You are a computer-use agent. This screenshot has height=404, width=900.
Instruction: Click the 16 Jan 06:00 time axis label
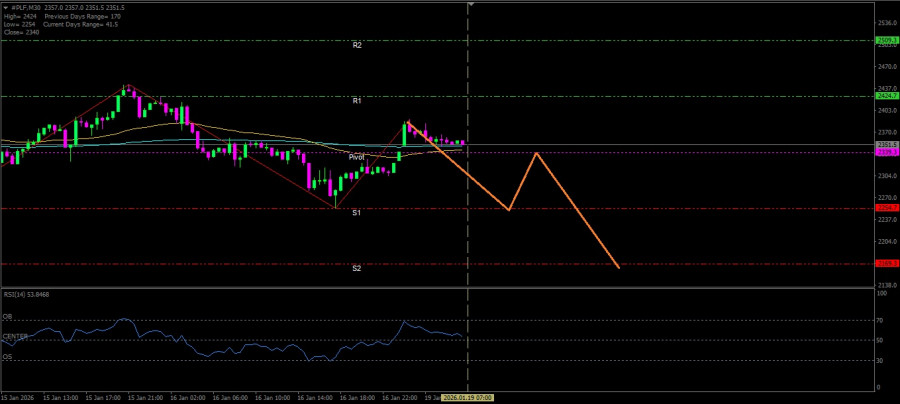click(x=231, y=398)
